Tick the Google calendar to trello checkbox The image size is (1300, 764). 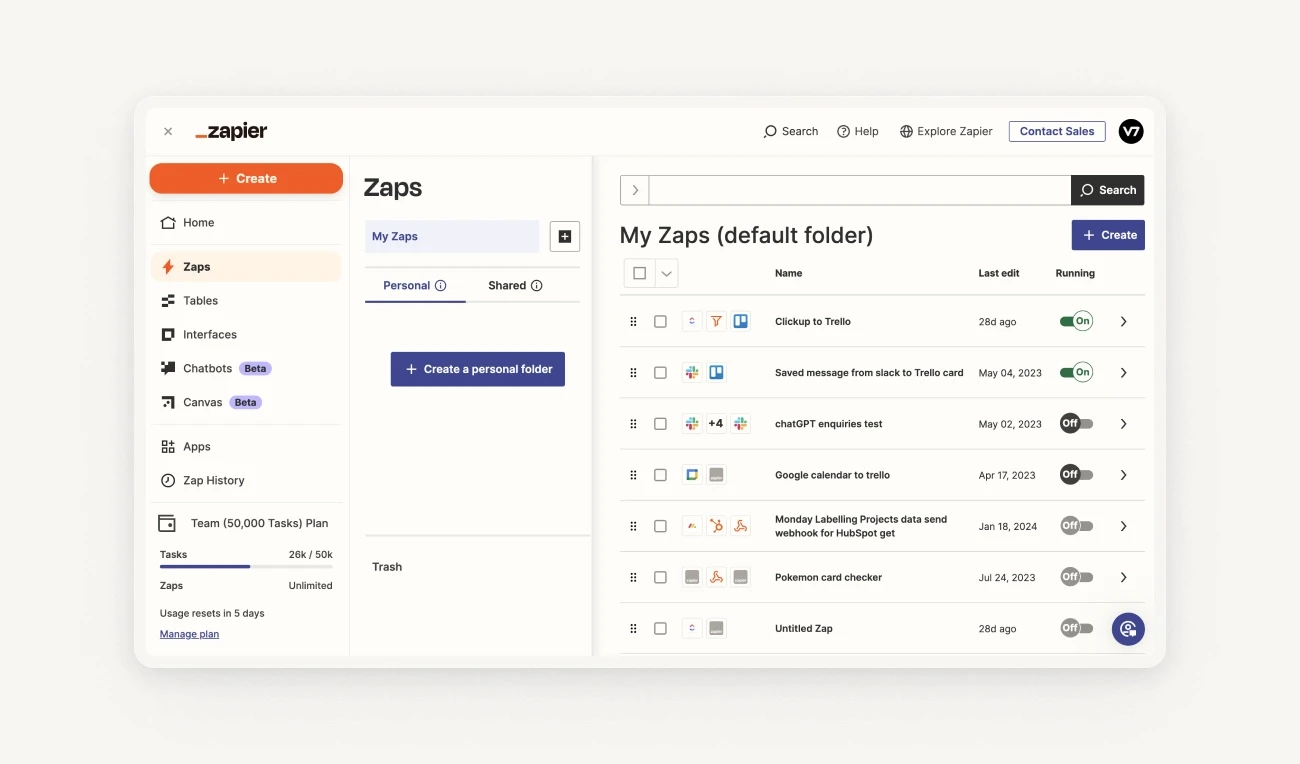660,475
